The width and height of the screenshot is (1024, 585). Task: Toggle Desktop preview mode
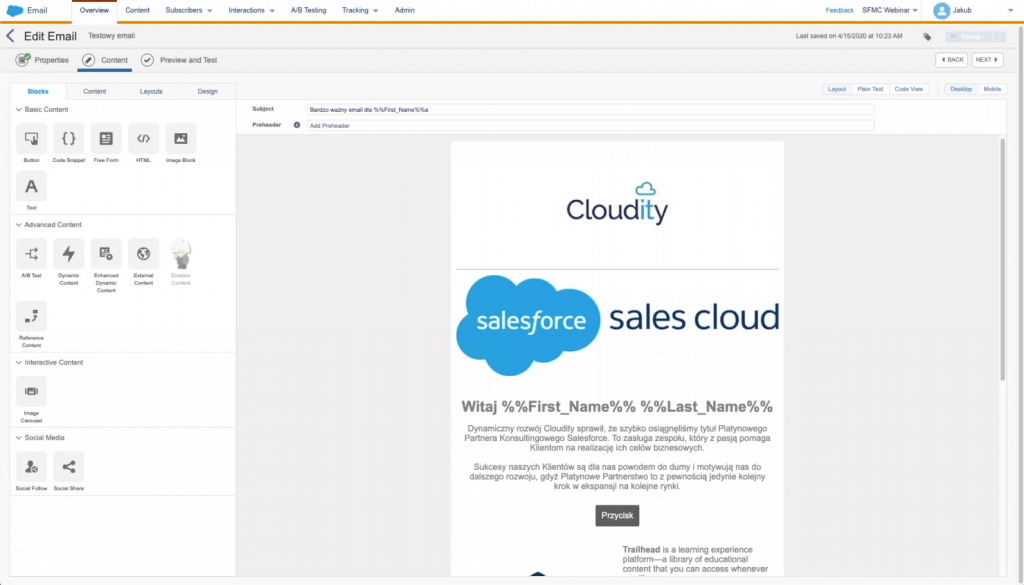(961, 89)
